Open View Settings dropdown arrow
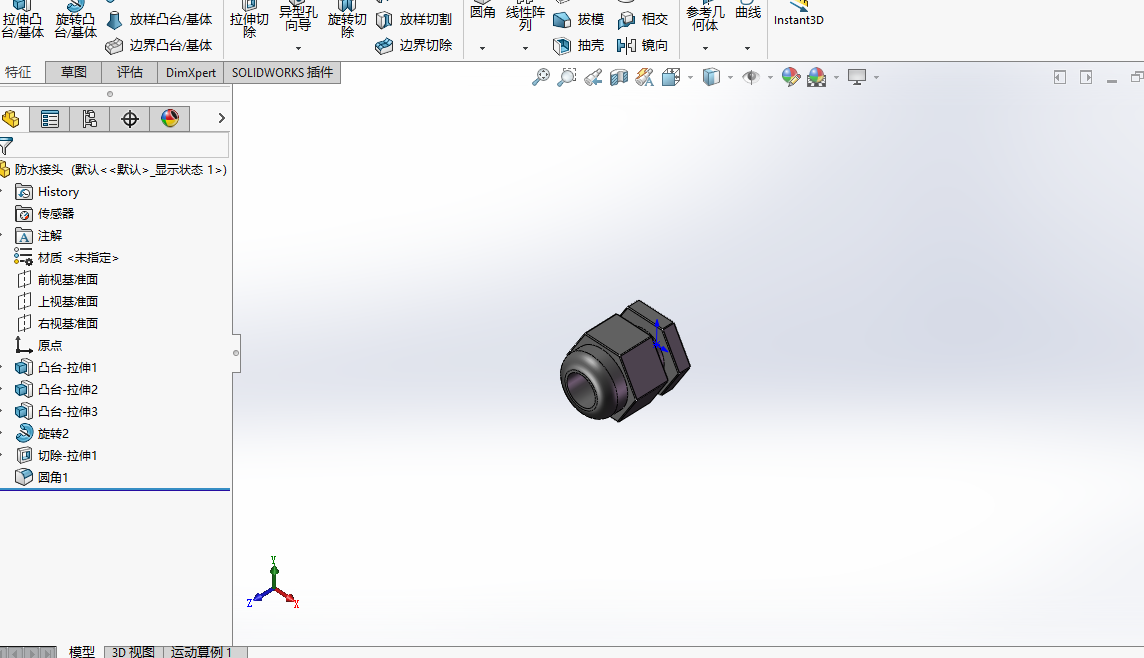Screen dimensions: 1144x658 (x=876, y=77)
